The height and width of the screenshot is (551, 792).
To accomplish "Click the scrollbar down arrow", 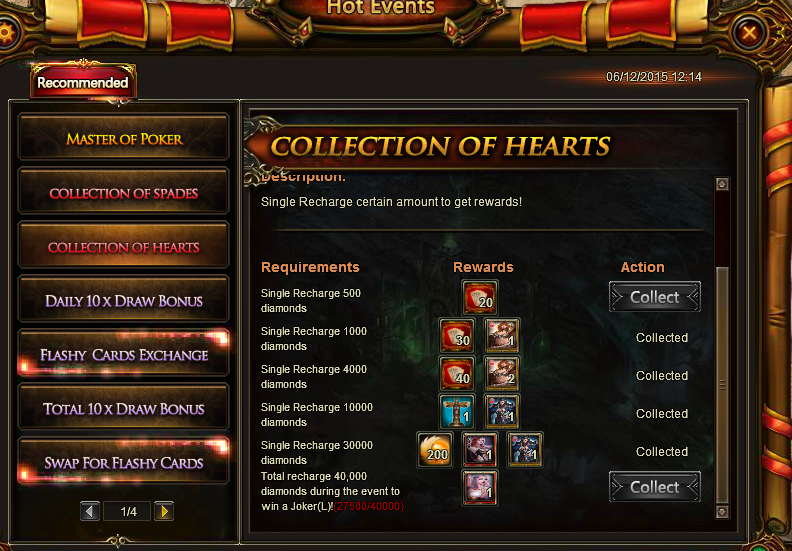I will pos(722,511).
